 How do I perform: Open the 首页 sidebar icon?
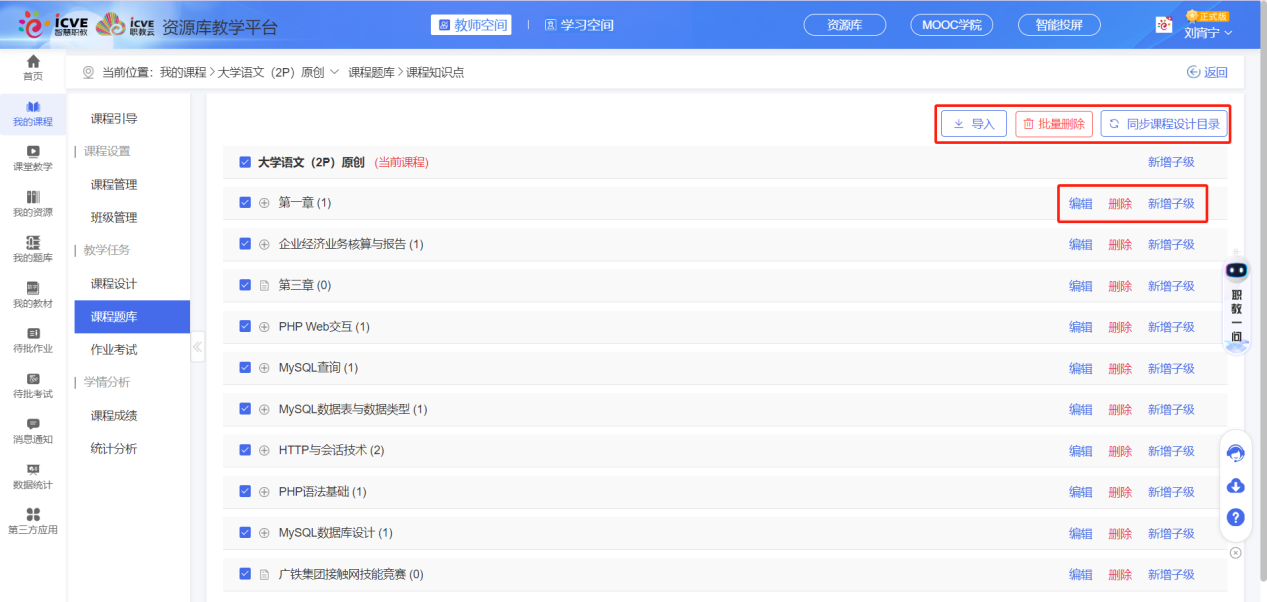point(32,70)
